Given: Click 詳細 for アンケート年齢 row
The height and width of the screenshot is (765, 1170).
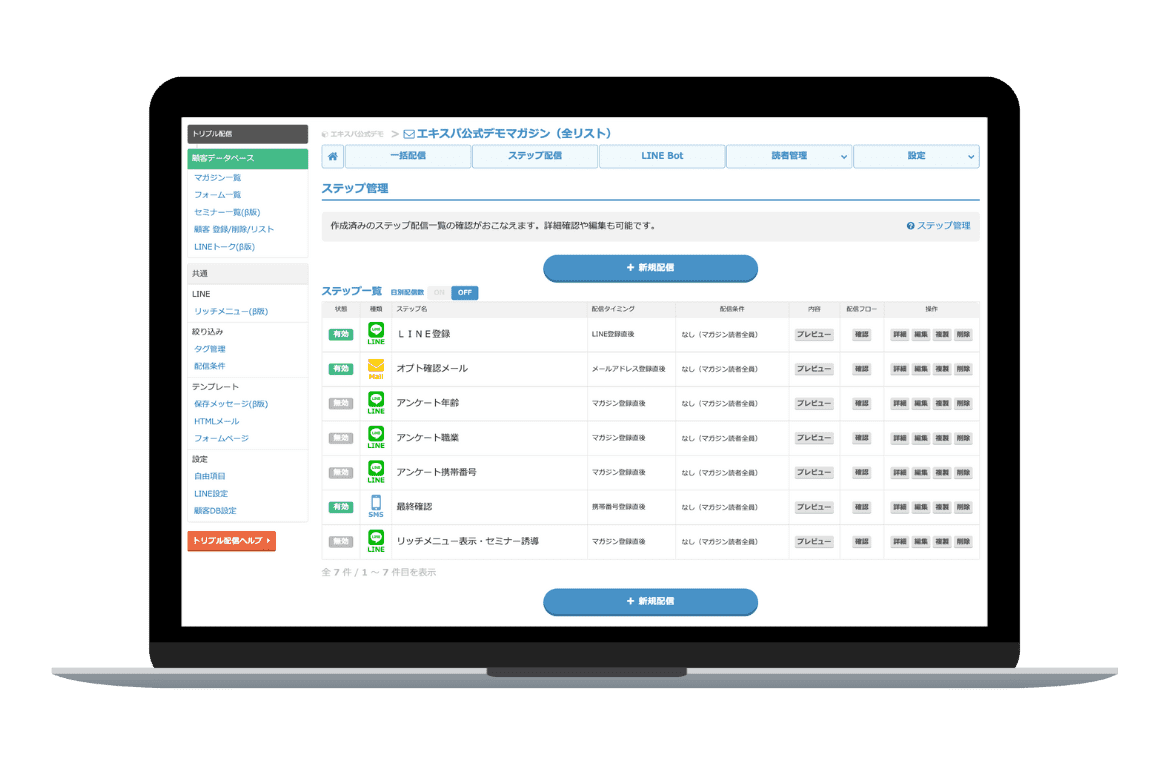Looking at the screenshot, I should click(x=900, y=403).
